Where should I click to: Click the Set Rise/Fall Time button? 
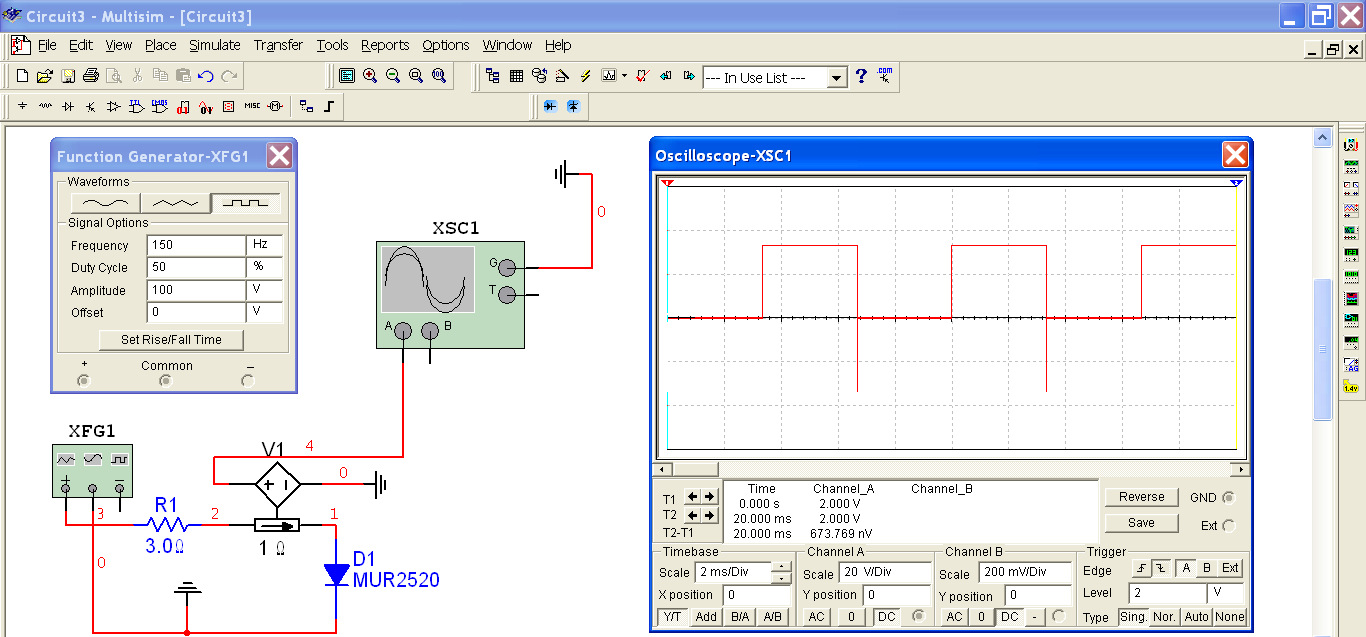(171, 340)
